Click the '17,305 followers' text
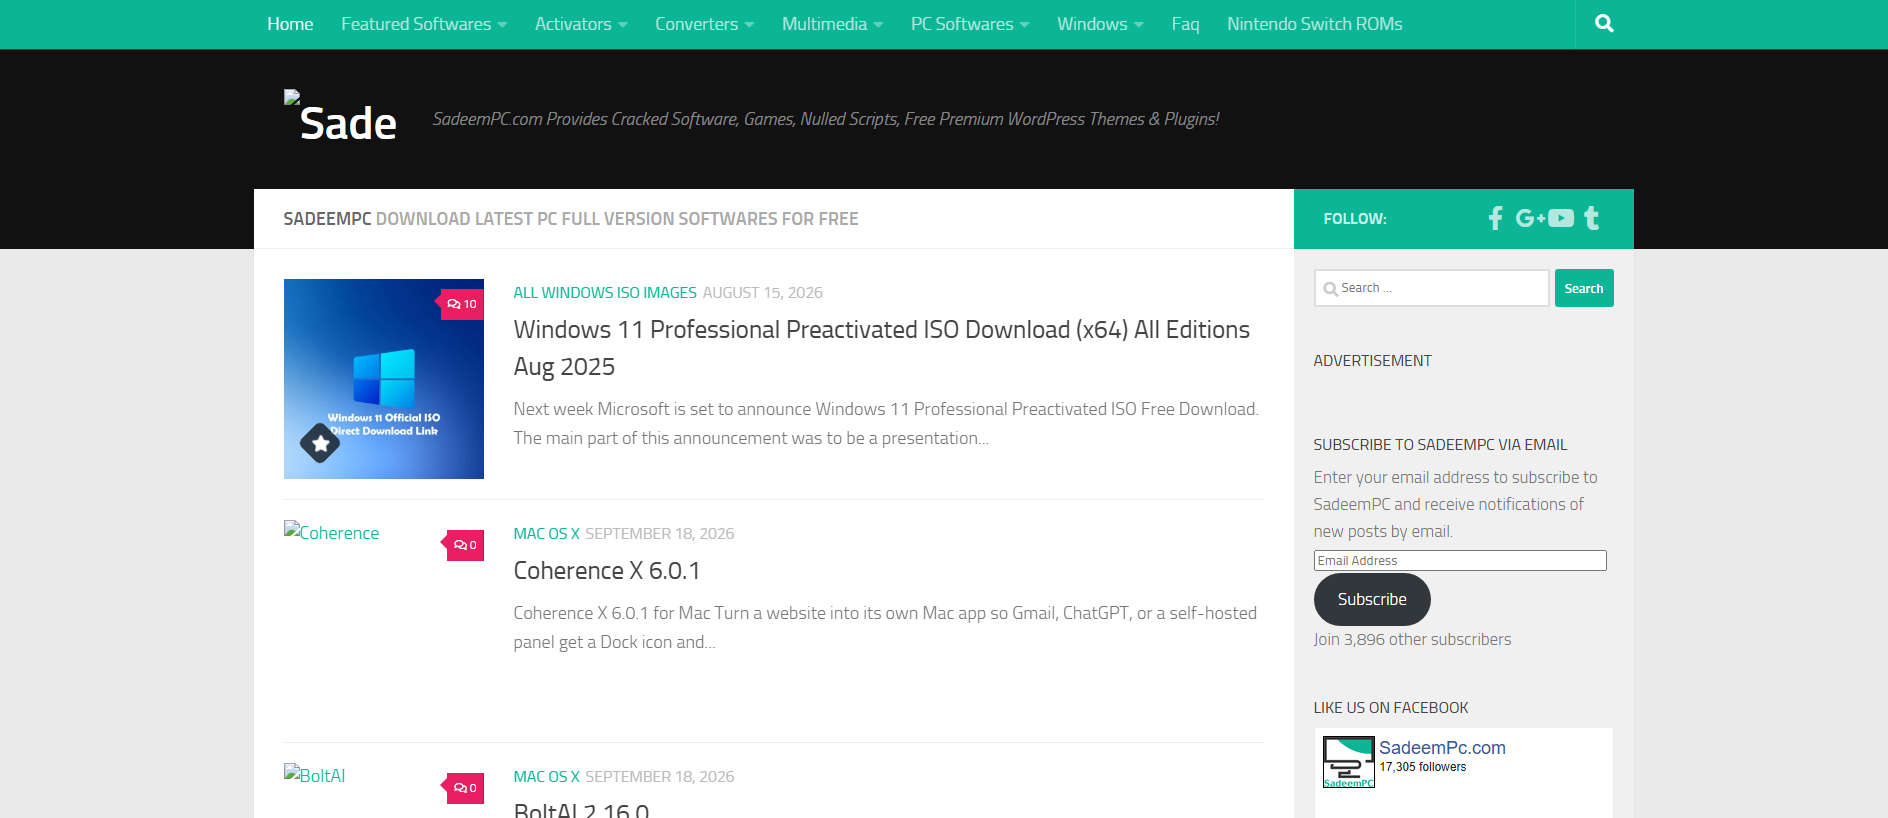The width and height of the screenshot is (1888, 818). [x=1423, y=767]
